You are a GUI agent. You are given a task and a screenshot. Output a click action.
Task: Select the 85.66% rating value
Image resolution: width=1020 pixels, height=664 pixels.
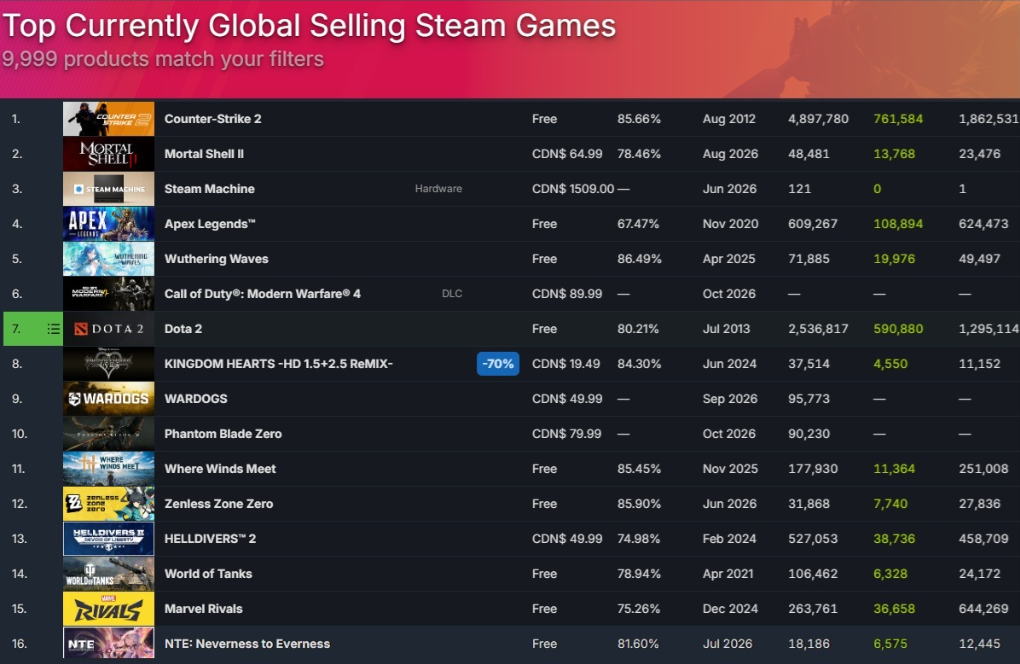pyautogui.click(x=639, y=119)
